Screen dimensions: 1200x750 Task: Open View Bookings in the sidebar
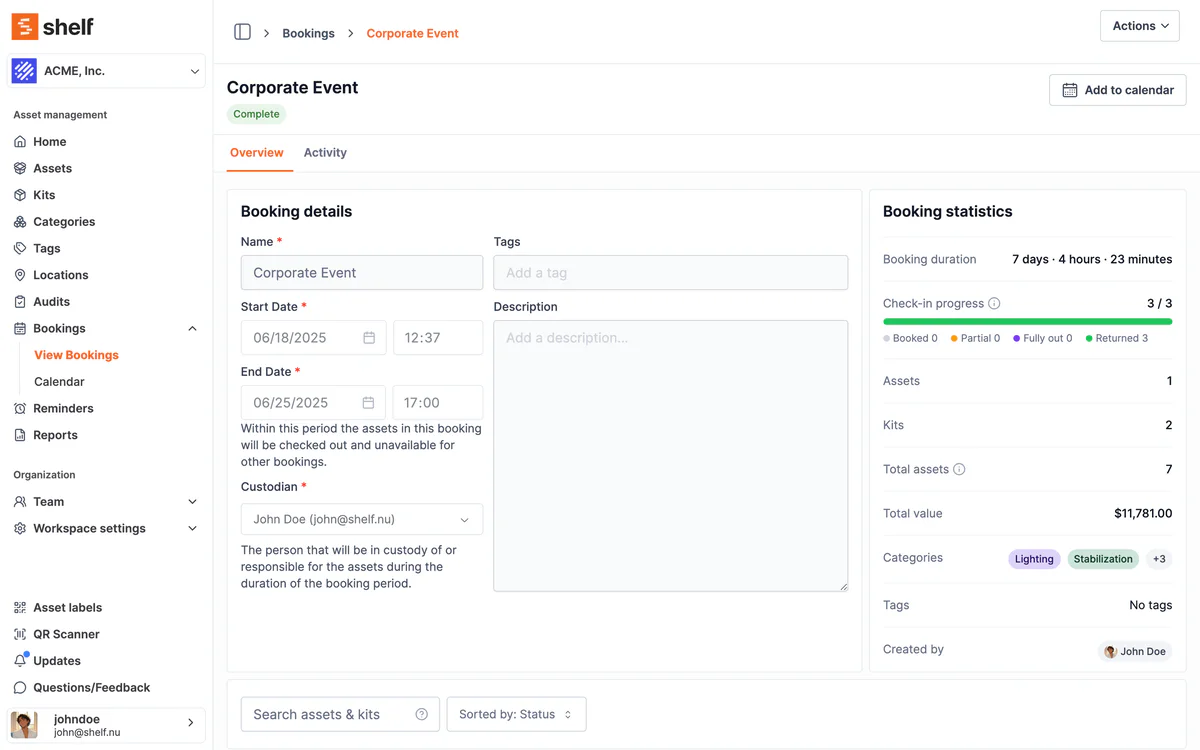(76, 355)
